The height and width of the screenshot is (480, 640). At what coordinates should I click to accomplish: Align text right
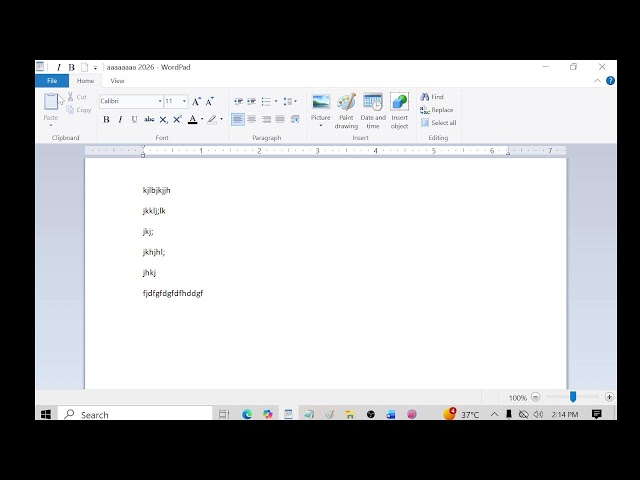click(x=266, y=119)
